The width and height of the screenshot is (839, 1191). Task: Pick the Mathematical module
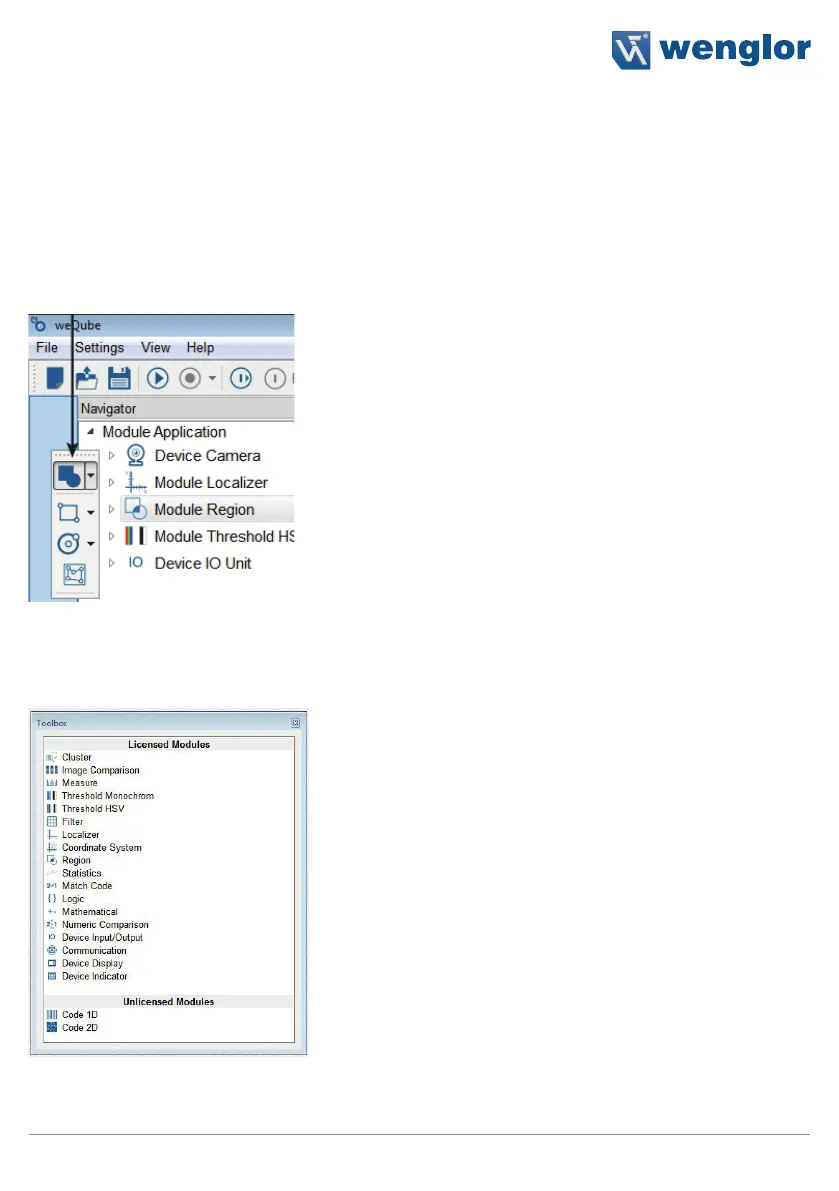(x=90, y=911)
